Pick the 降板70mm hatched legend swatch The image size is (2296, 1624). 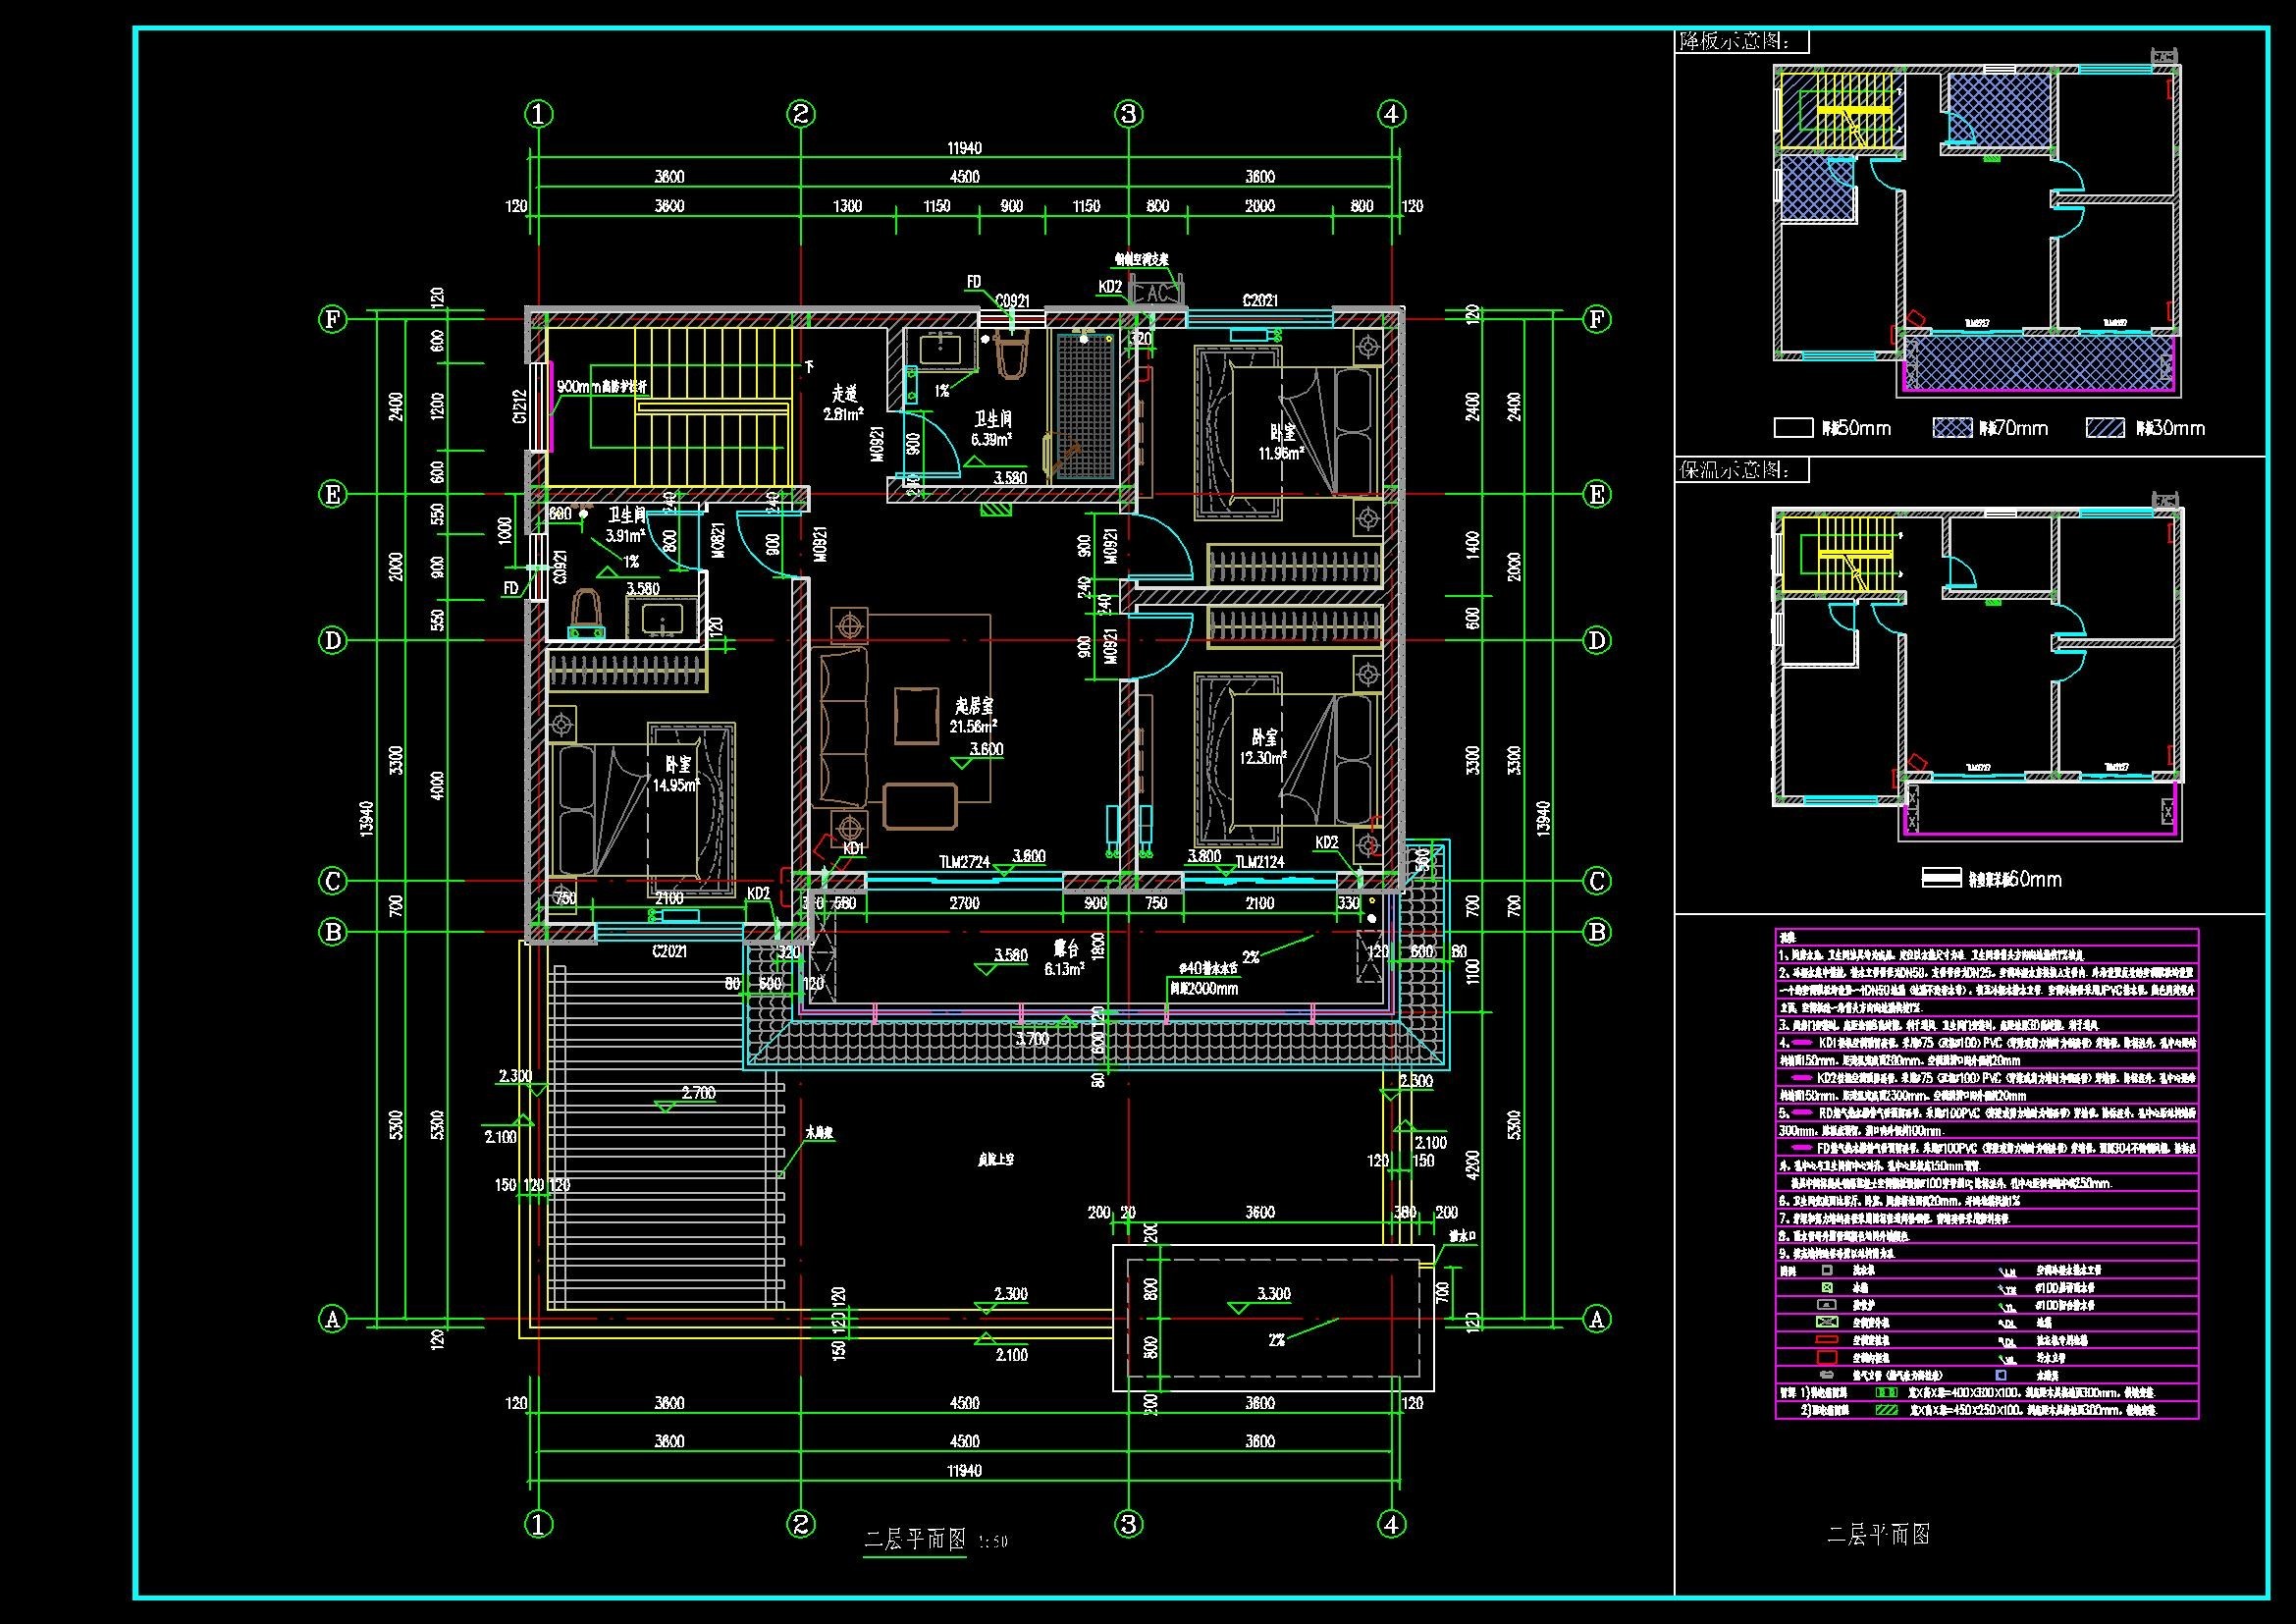(1951, 428)
